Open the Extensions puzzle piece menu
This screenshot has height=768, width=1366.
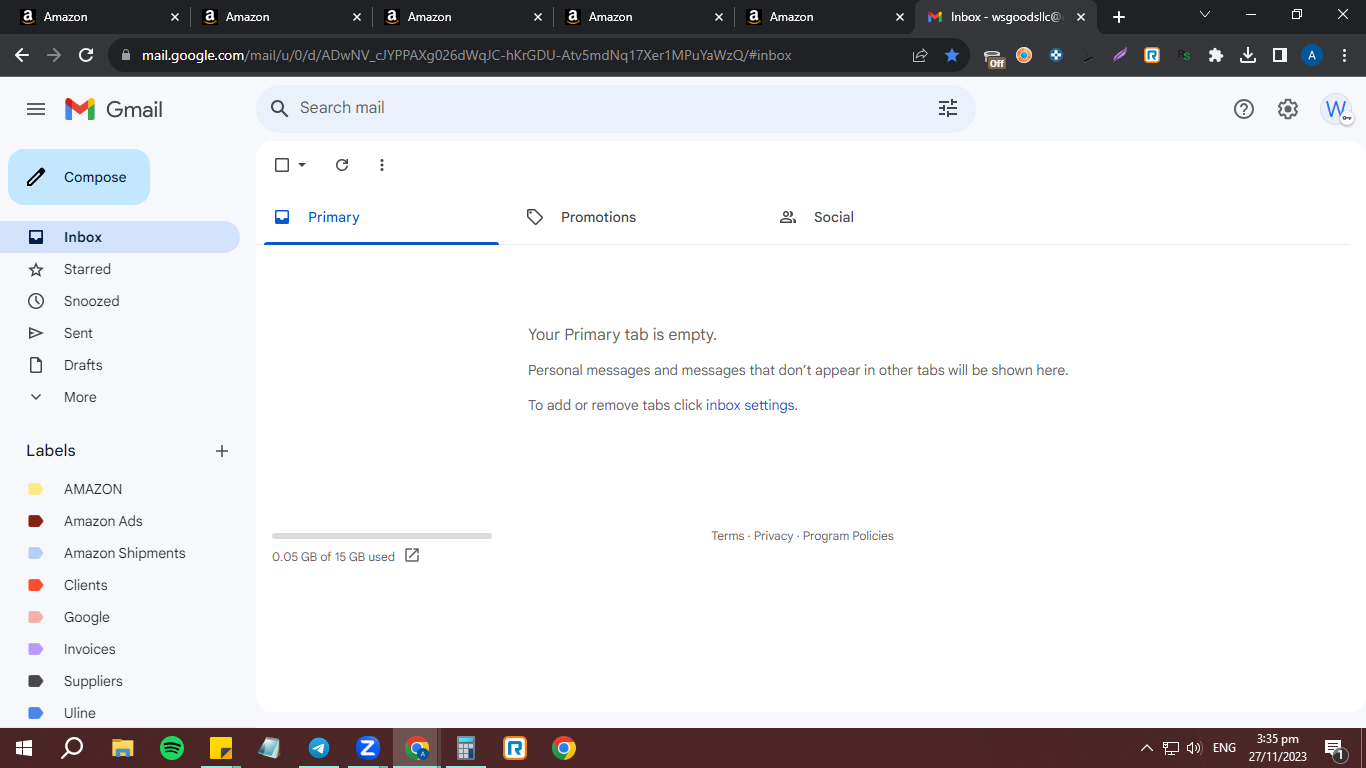click(x=1216, y=55)
